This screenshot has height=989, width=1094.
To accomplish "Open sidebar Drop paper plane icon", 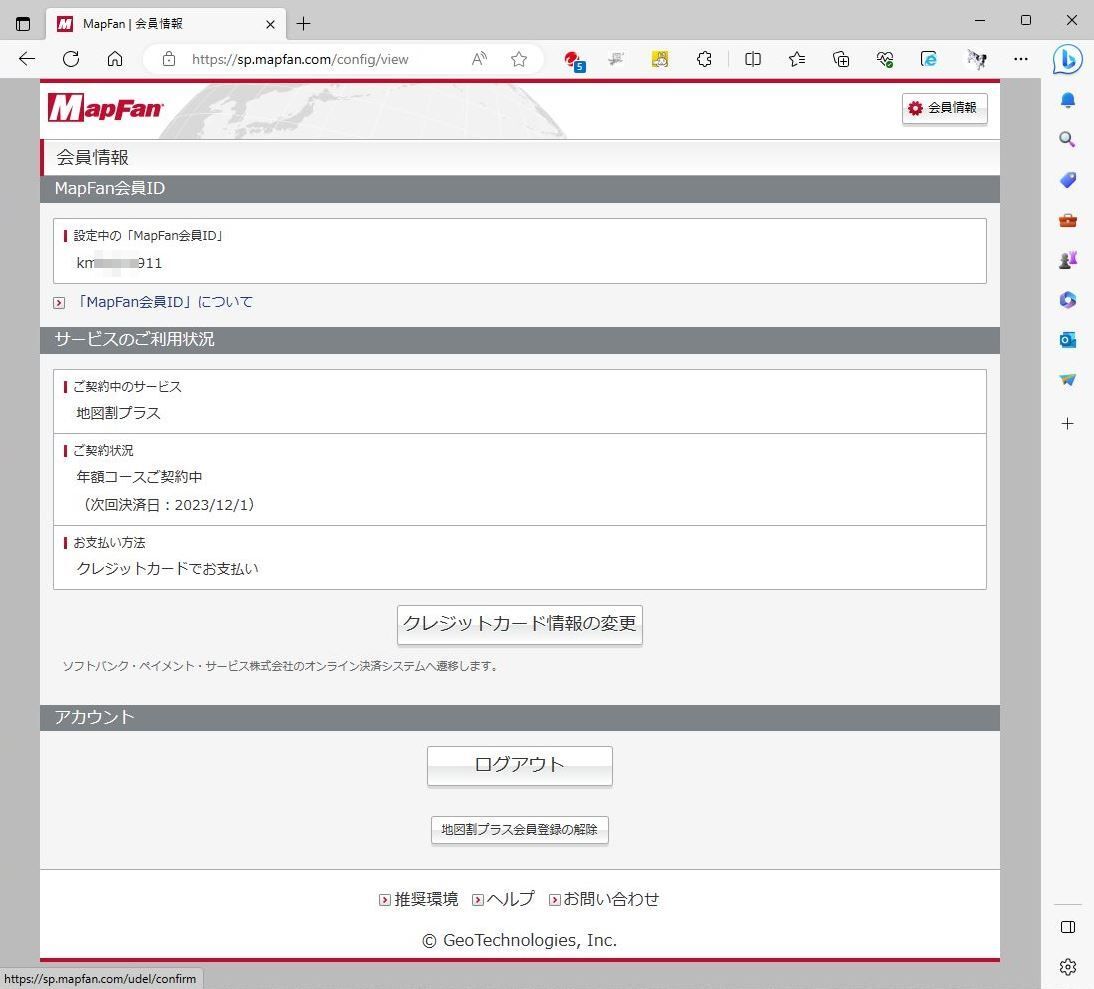I will 1067,379.
